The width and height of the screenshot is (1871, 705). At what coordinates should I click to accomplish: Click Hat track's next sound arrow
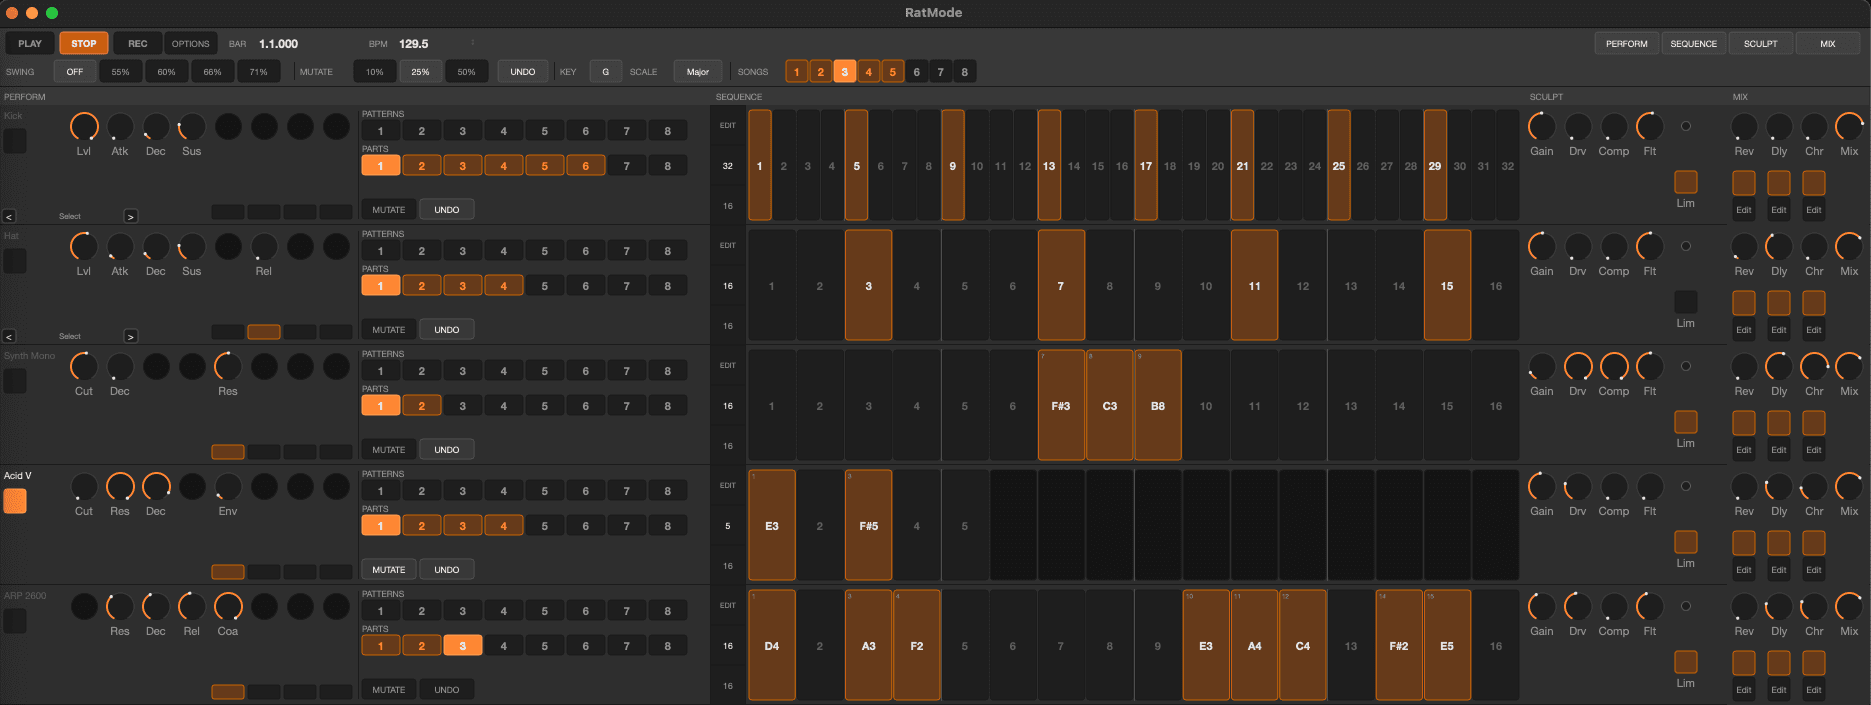(x=130, y=336)
